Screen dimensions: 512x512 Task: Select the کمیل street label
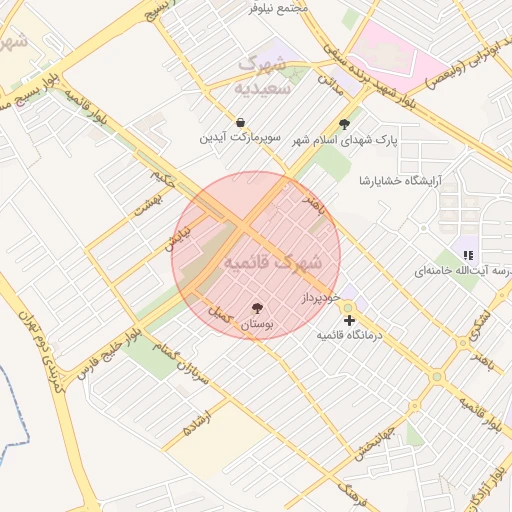tap(220, 315)
